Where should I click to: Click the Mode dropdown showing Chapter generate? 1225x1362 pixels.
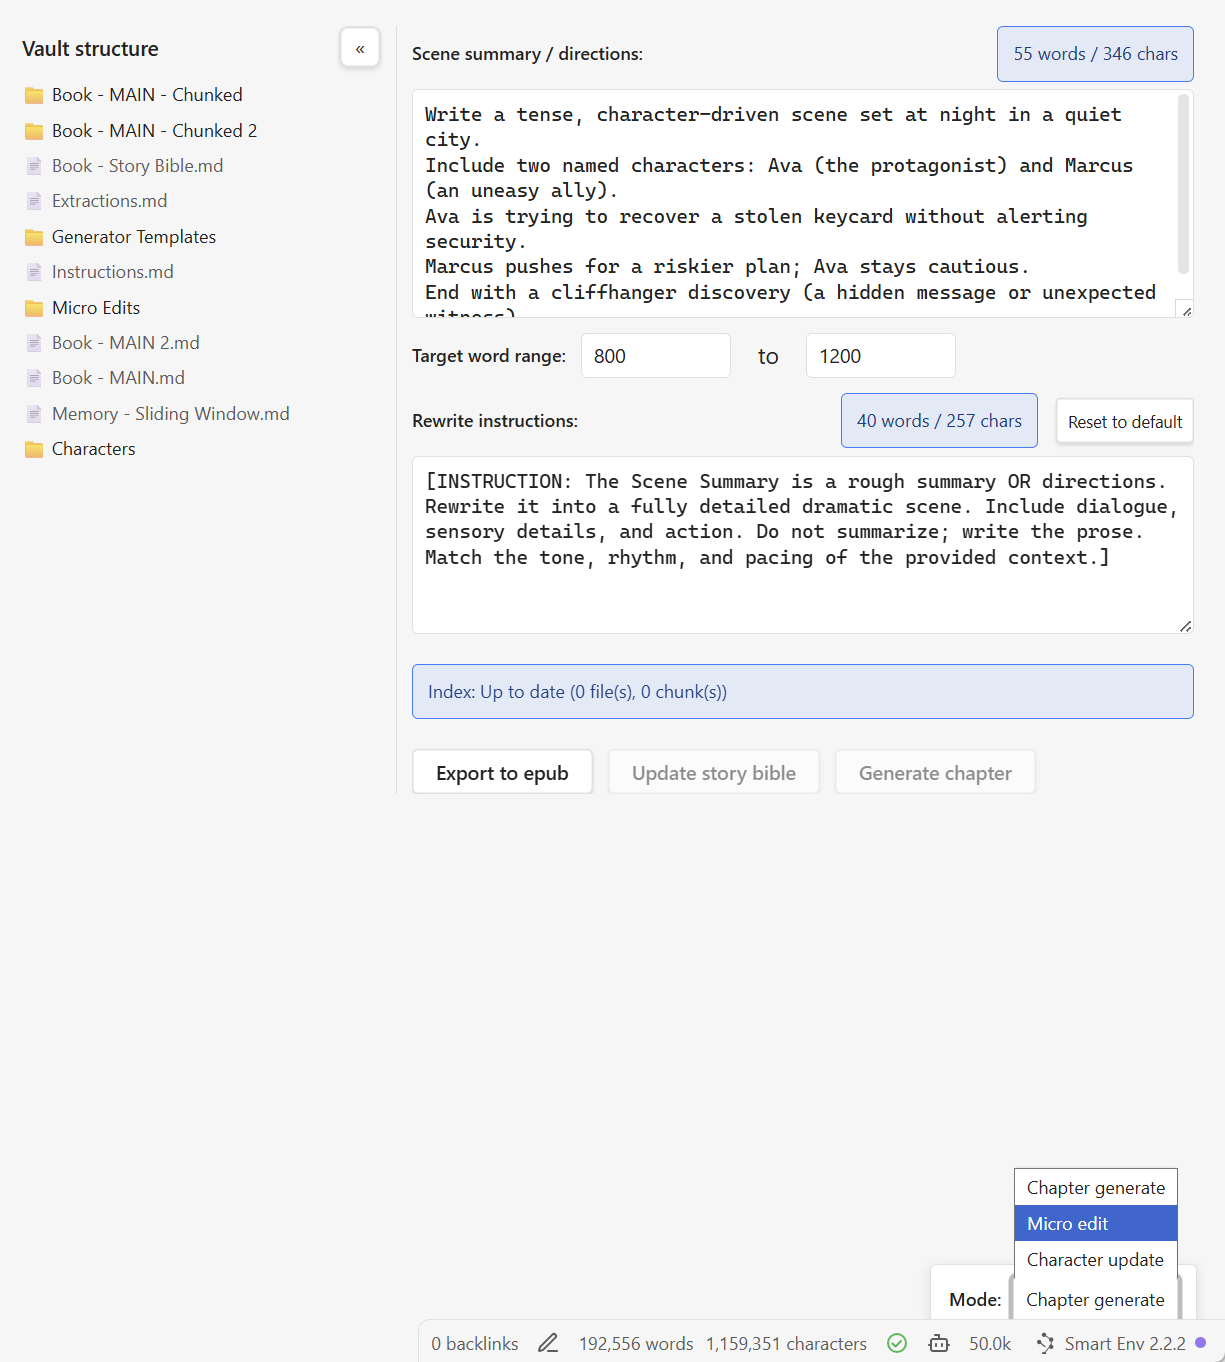(1095, 1300)
